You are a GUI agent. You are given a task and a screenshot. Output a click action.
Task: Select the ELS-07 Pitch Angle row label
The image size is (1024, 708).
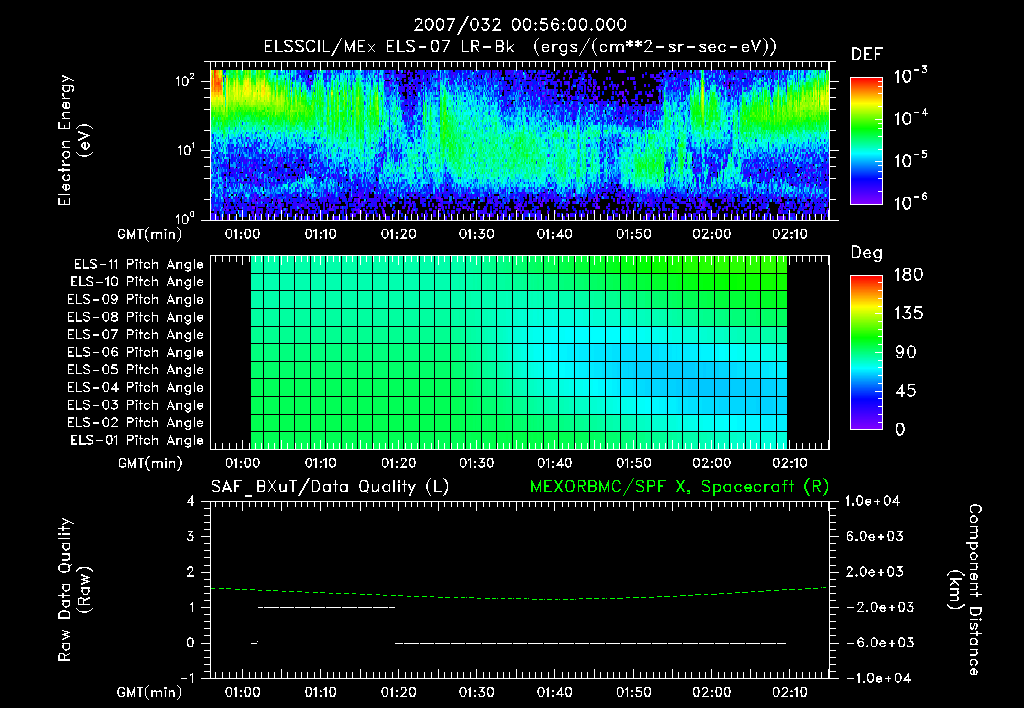coord(136,334)
